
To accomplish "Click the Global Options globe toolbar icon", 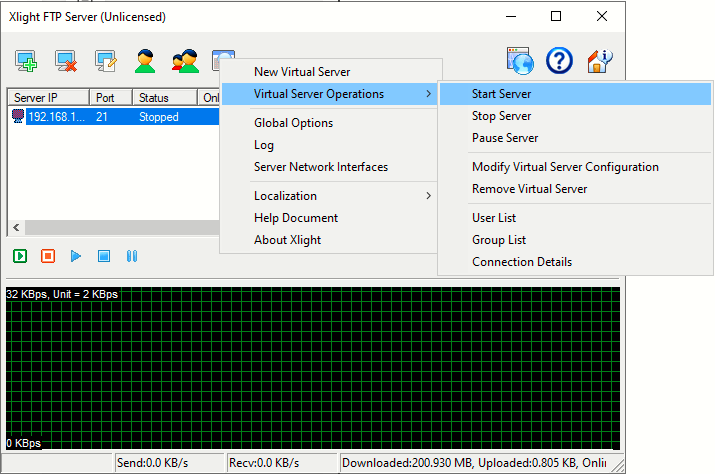I will [x=520, y=61].
